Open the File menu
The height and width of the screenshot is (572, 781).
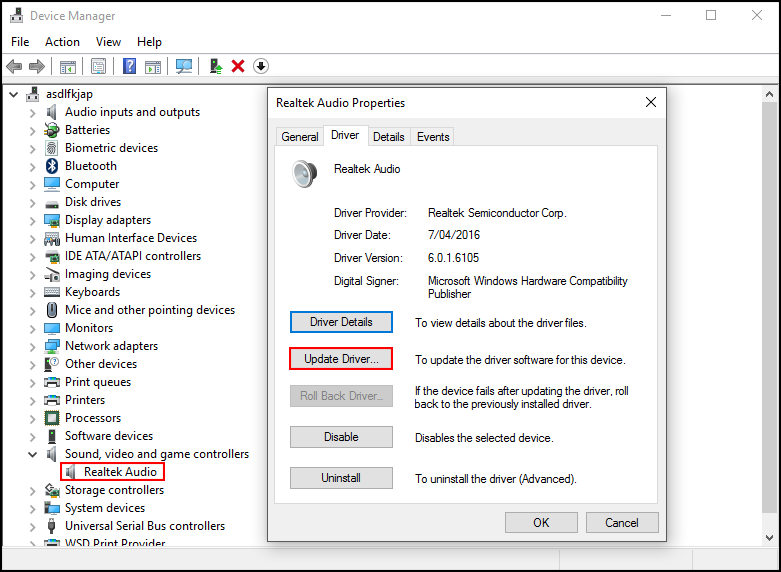20,42
